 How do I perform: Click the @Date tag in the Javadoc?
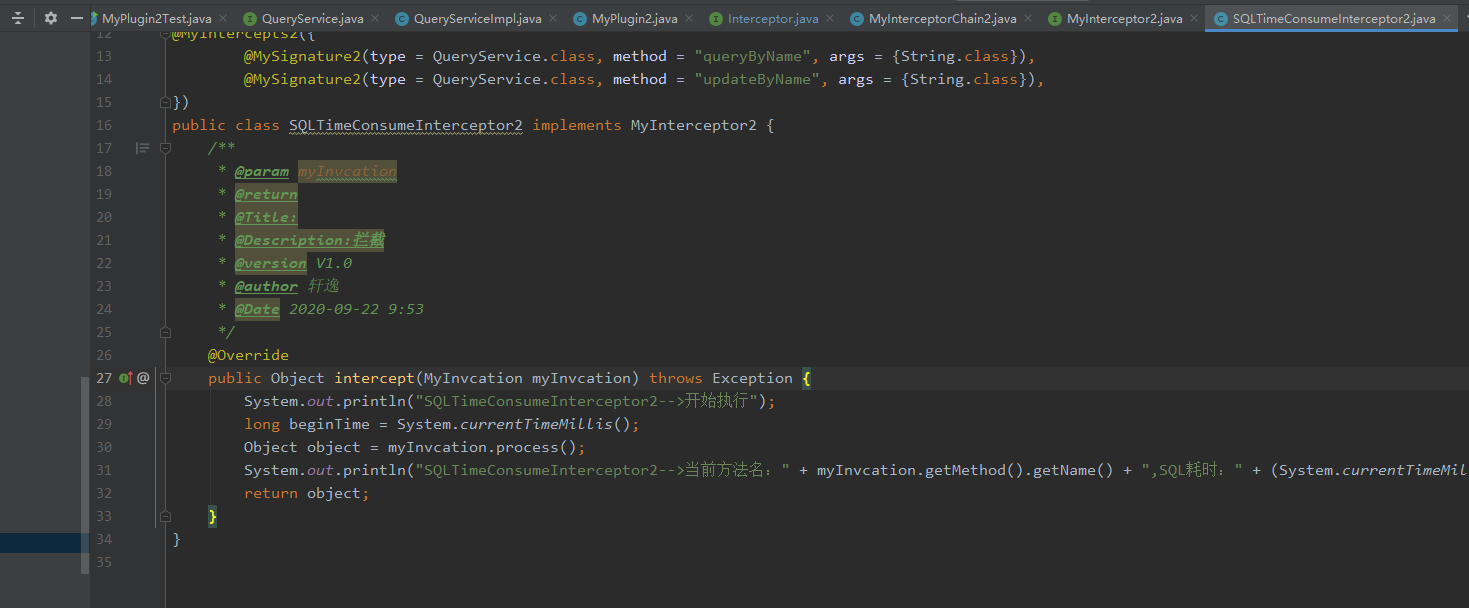click(x=257, y=309)
